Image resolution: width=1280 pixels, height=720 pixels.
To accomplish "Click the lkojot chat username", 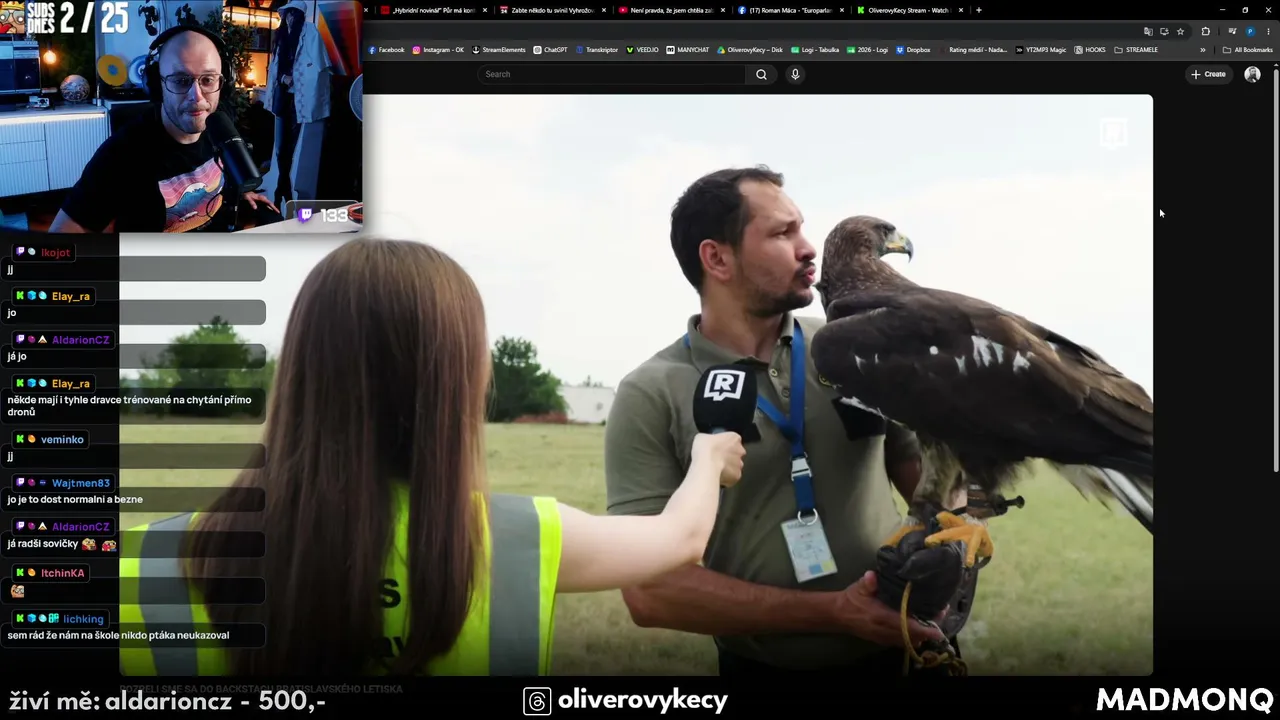I will 55,252.
